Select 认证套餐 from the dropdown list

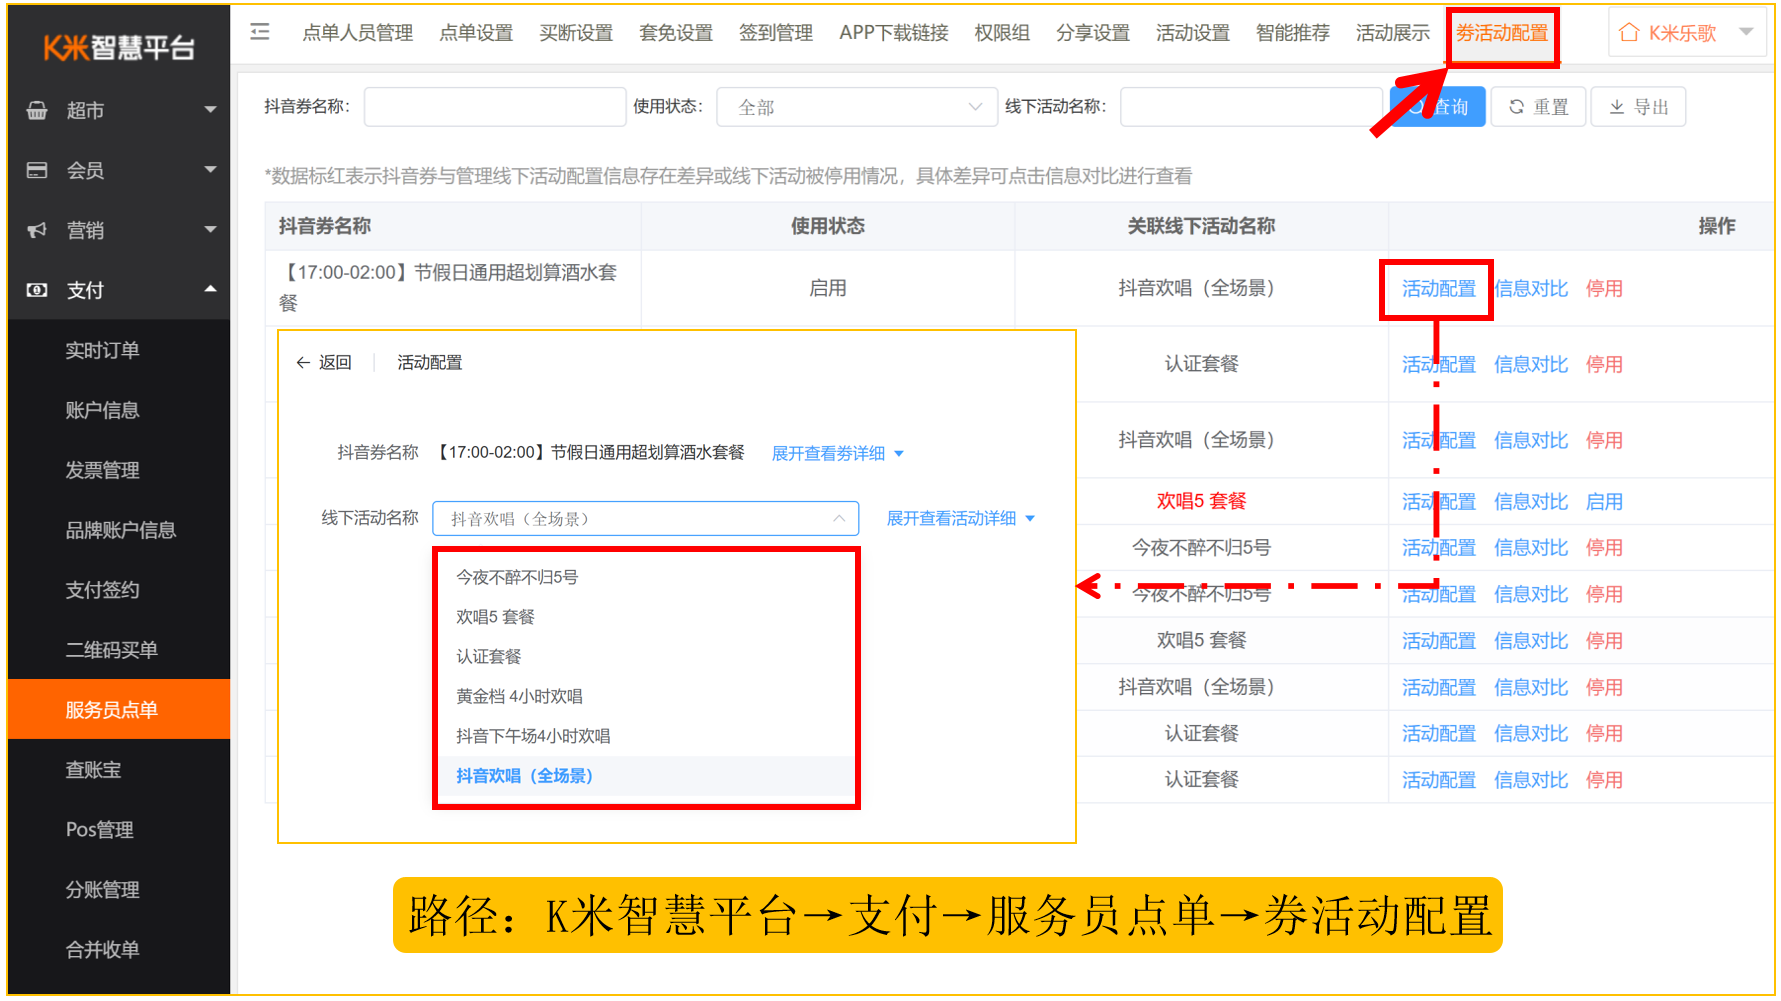click(646, 657)
